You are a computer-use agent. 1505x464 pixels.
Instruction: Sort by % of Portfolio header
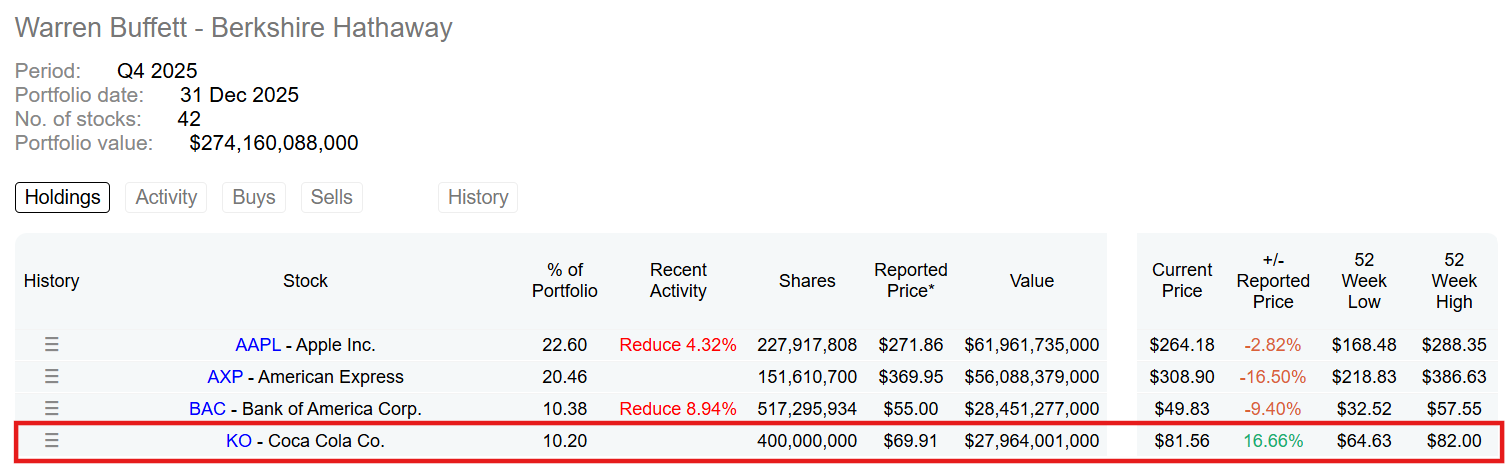click(x=565, y=281)
